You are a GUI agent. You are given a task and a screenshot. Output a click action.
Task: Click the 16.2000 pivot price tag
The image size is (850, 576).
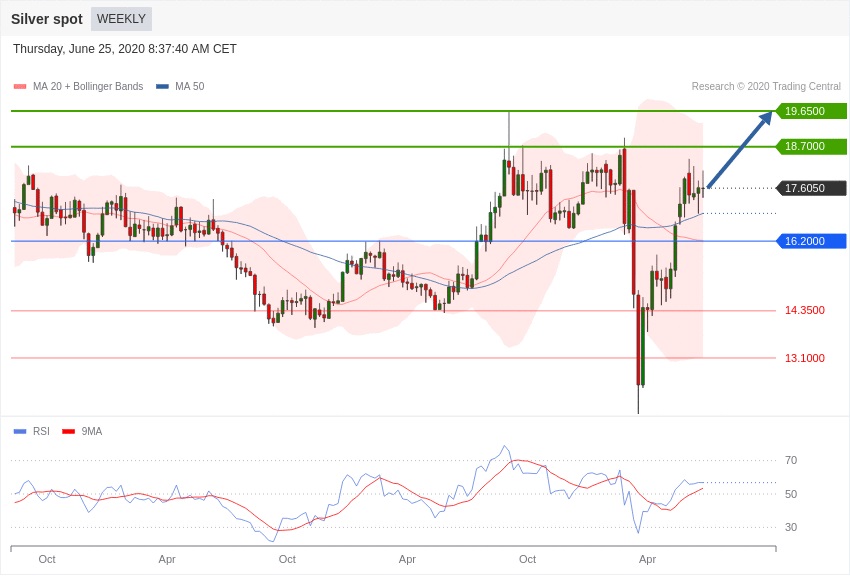(x=811, y=241)
